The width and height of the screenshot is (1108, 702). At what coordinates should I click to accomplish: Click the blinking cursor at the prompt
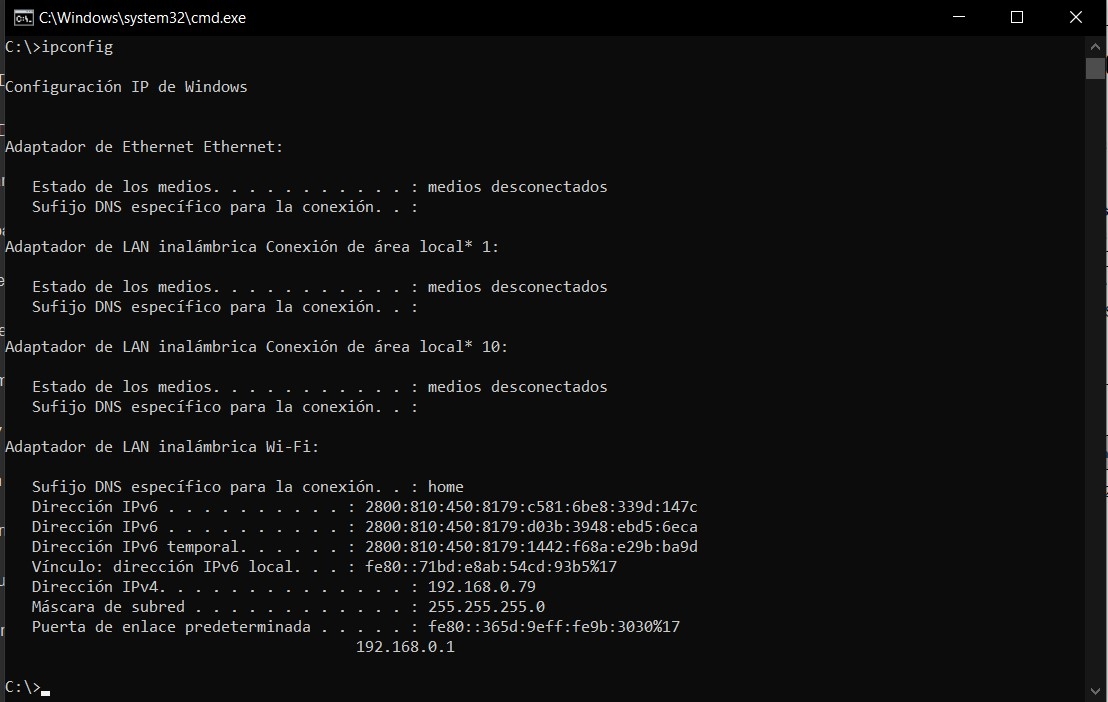click(45, 693)
